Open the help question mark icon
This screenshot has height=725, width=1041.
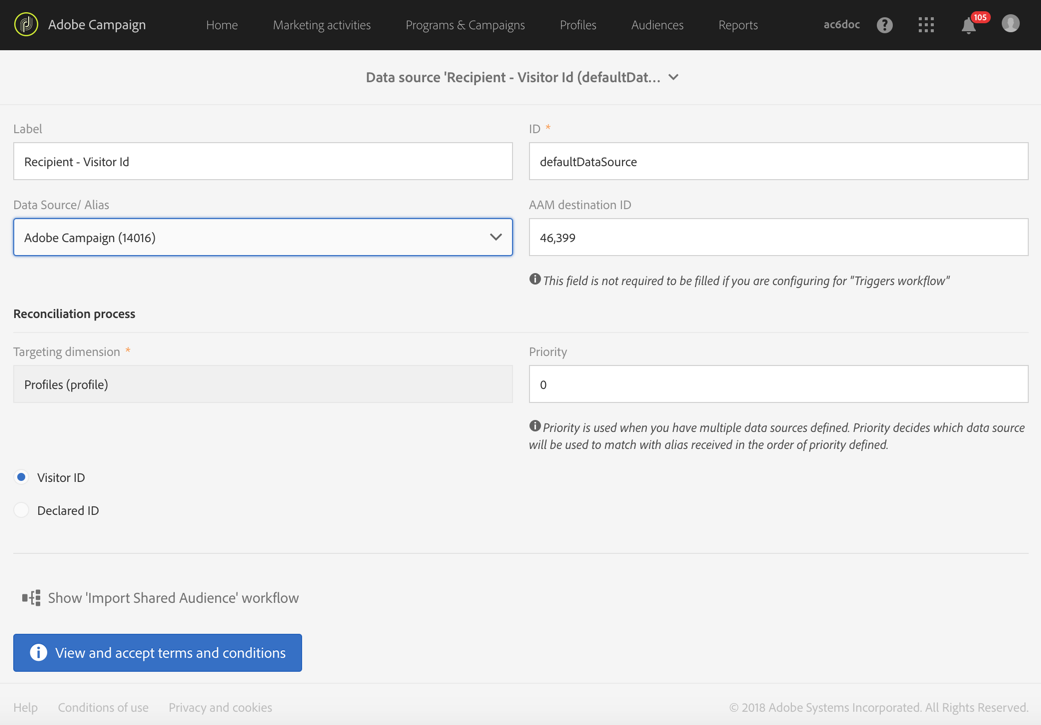(x=885, y=25)
